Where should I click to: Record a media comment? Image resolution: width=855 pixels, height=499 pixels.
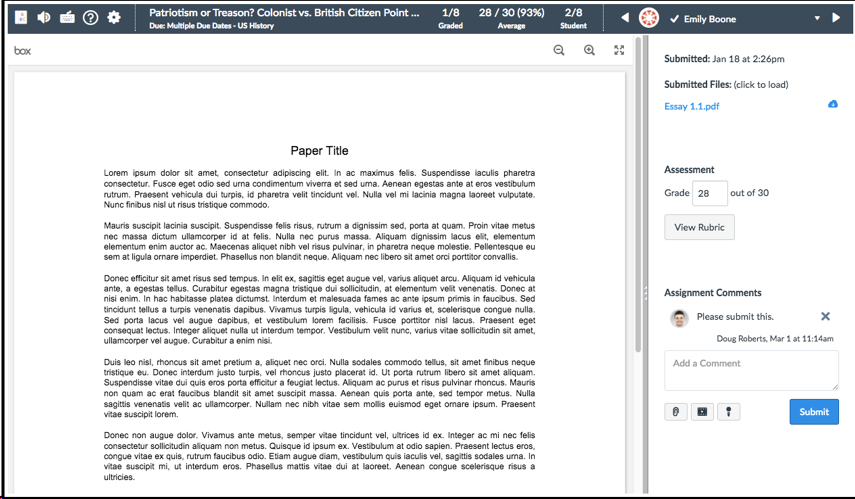[702, 412]
